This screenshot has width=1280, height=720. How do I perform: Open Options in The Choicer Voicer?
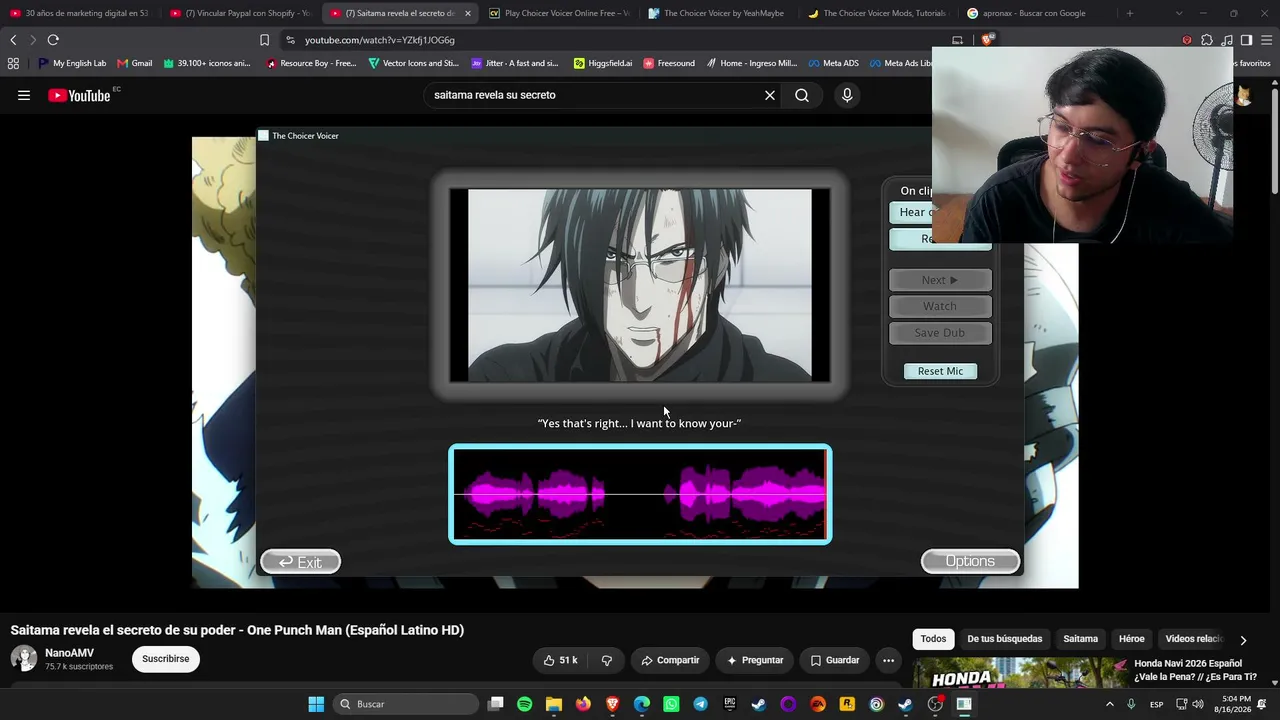970,561
